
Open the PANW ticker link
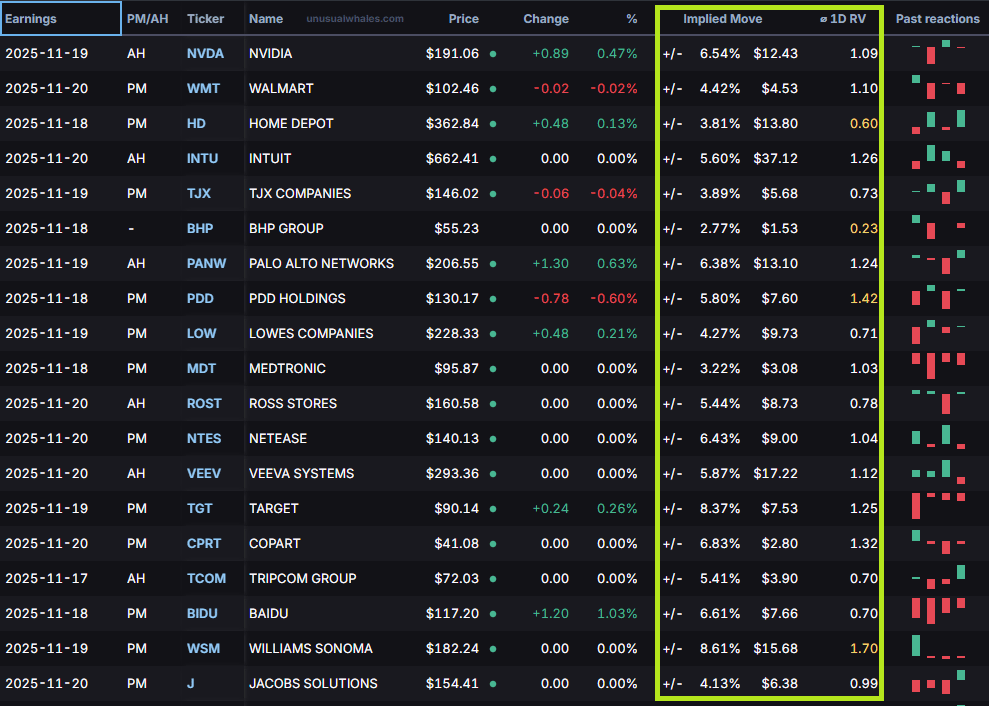point(206,264)
